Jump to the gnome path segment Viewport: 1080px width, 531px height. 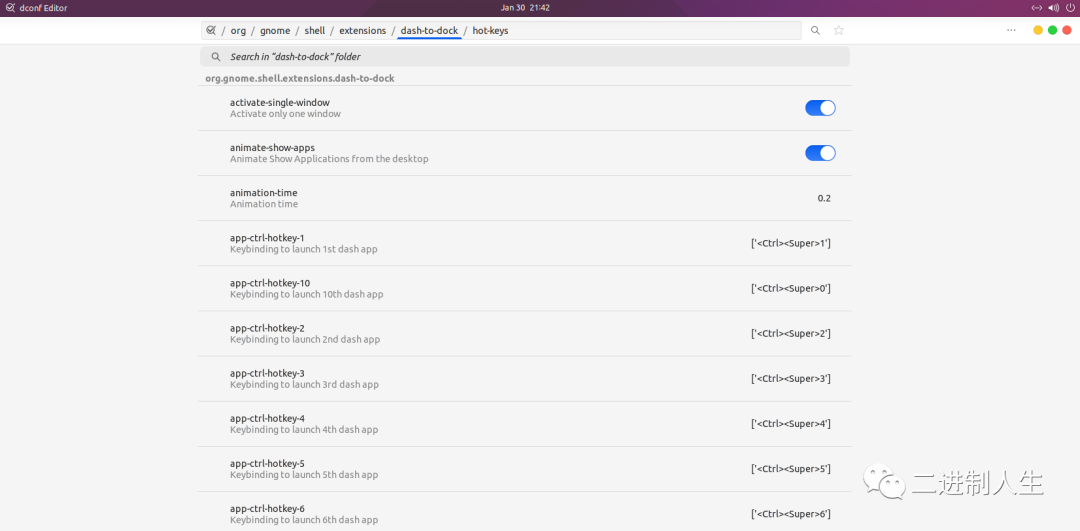click(275, 31)
